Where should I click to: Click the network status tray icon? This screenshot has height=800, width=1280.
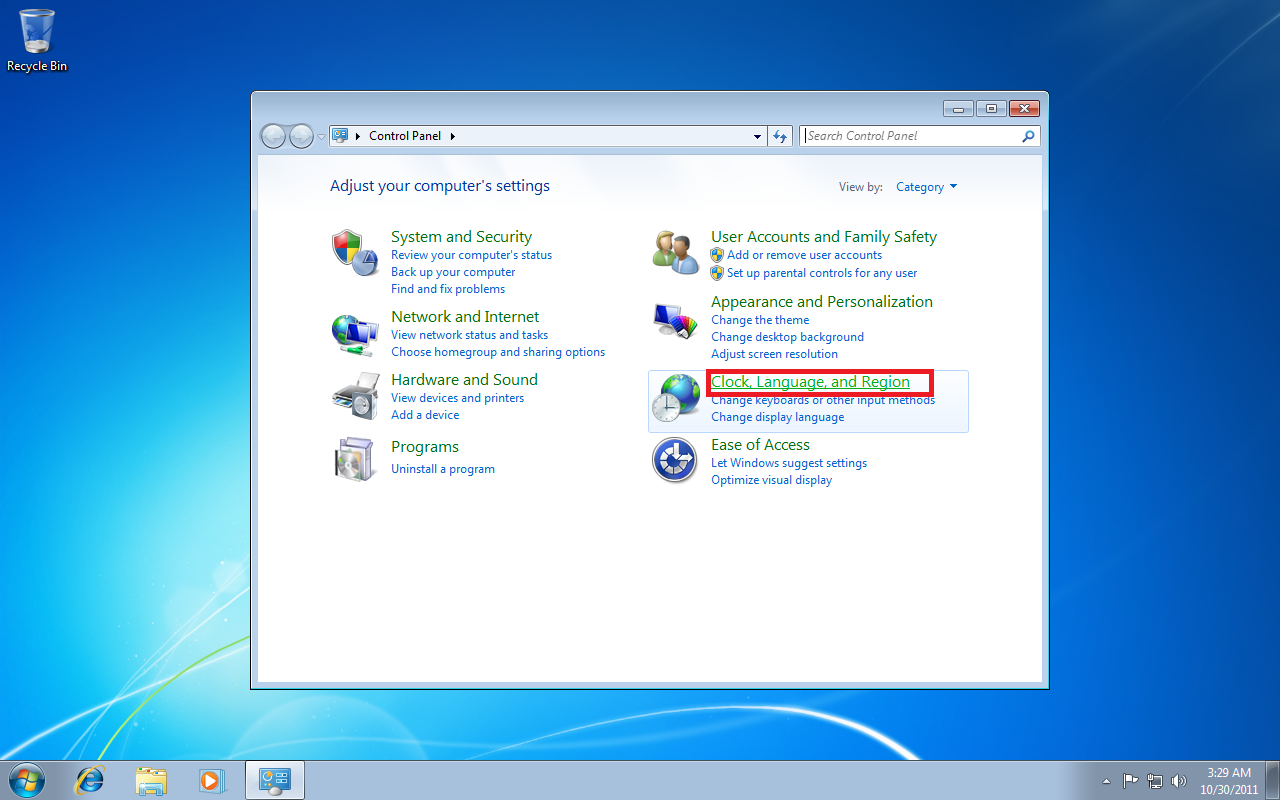1155,781
